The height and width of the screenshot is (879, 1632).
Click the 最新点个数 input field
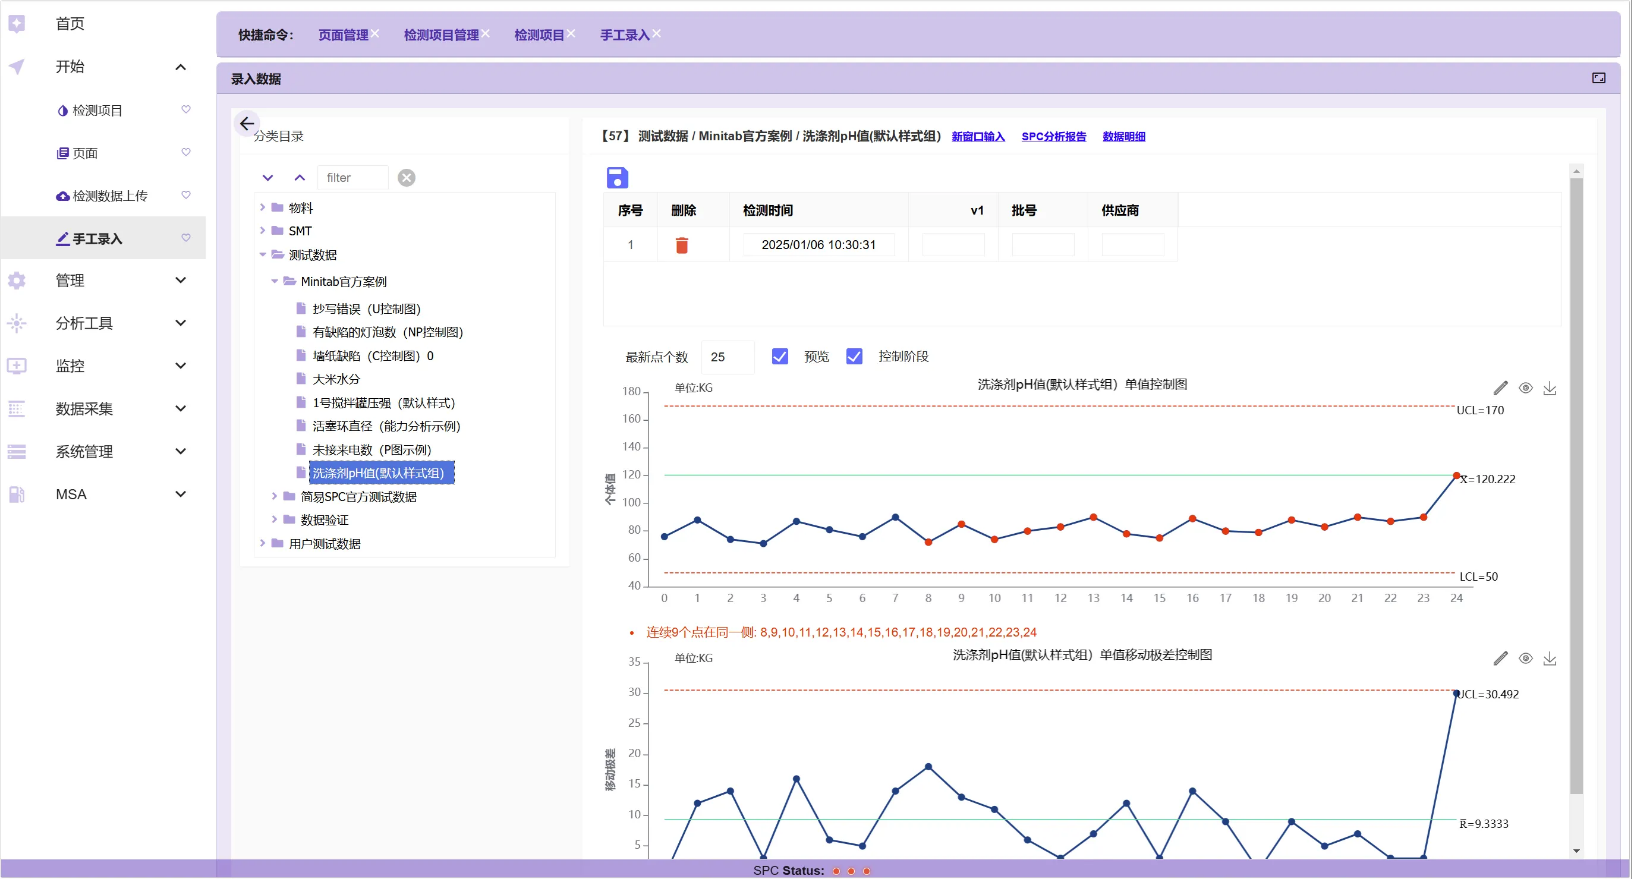click(x=727, y=357)
